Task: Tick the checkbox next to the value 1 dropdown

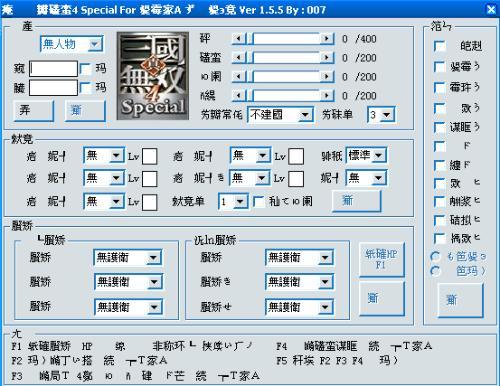Action: click(x=259, y=201)
